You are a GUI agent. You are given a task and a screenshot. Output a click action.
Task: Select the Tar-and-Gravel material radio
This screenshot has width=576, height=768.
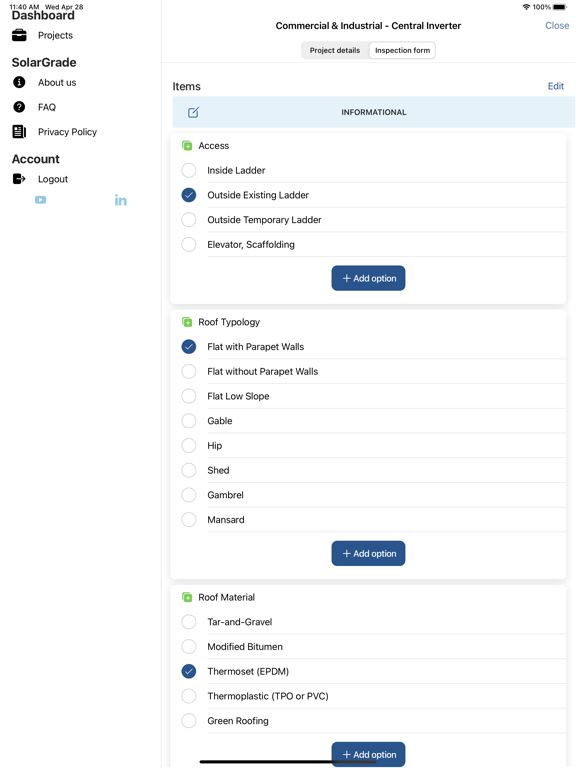[x=189, y=622]
